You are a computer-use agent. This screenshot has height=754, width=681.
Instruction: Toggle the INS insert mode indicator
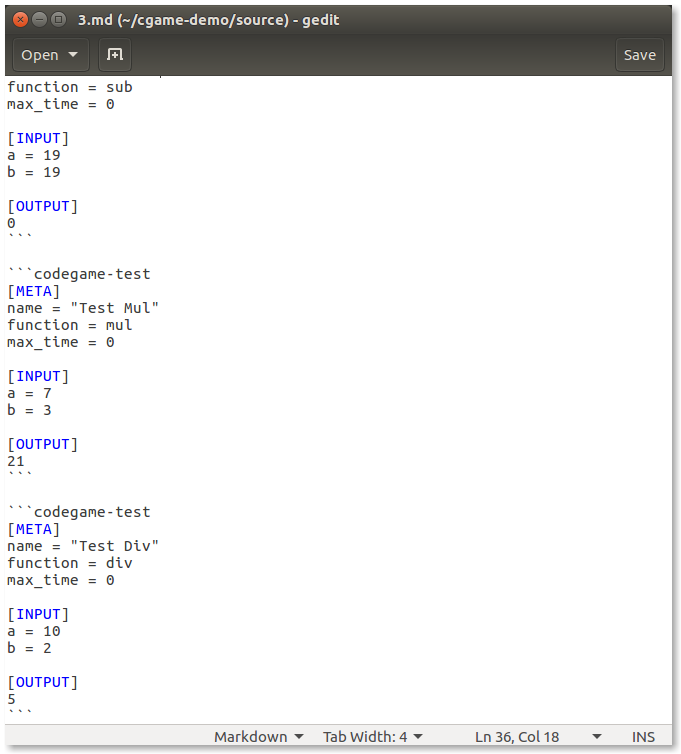[643, 737]
